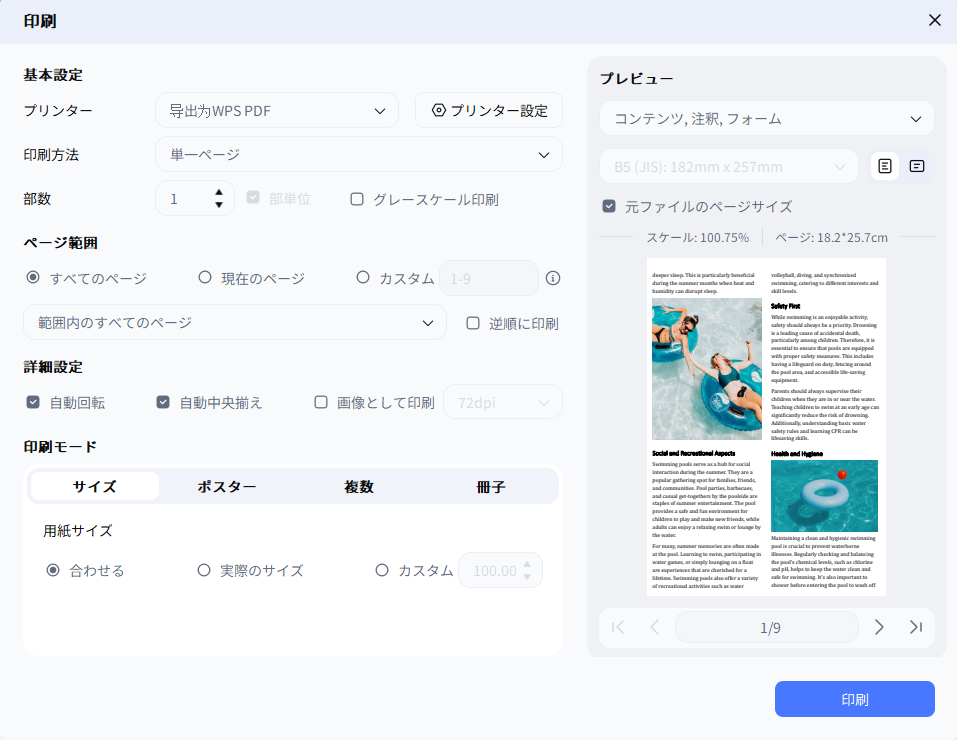Decrease copies count with down arrow
The width and height of the screenshot is (957, 740).
point(219,205)
